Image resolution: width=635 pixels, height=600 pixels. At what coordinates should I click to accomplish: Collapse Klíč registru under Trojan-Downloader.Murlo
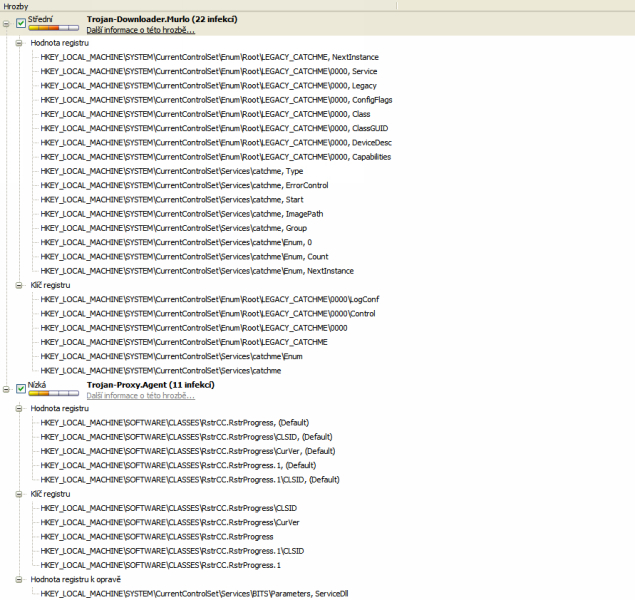tap(19, 285)
